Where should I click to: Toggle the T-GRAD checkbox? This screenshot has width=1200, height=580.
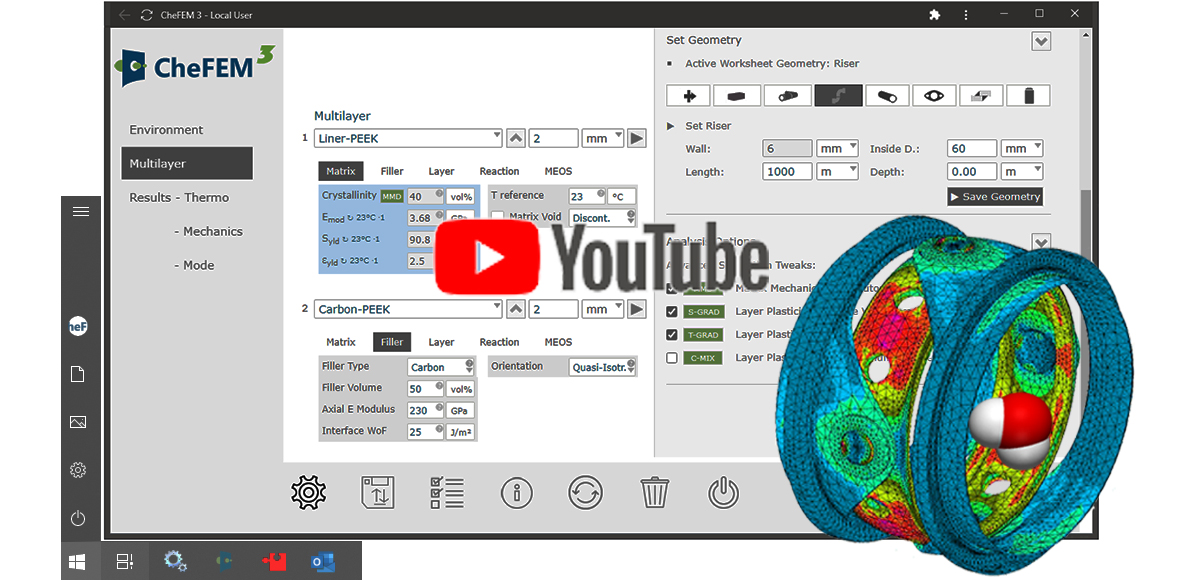pyautogui.click(x=672, y=334)
